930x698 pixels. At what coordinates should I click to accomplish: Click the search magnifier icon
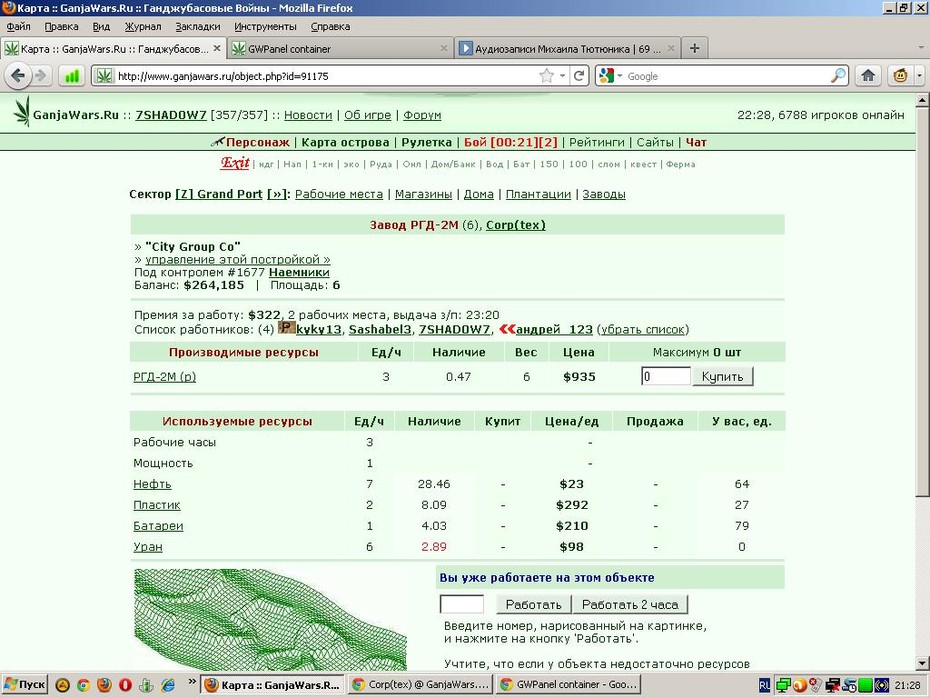pos(838,76)
